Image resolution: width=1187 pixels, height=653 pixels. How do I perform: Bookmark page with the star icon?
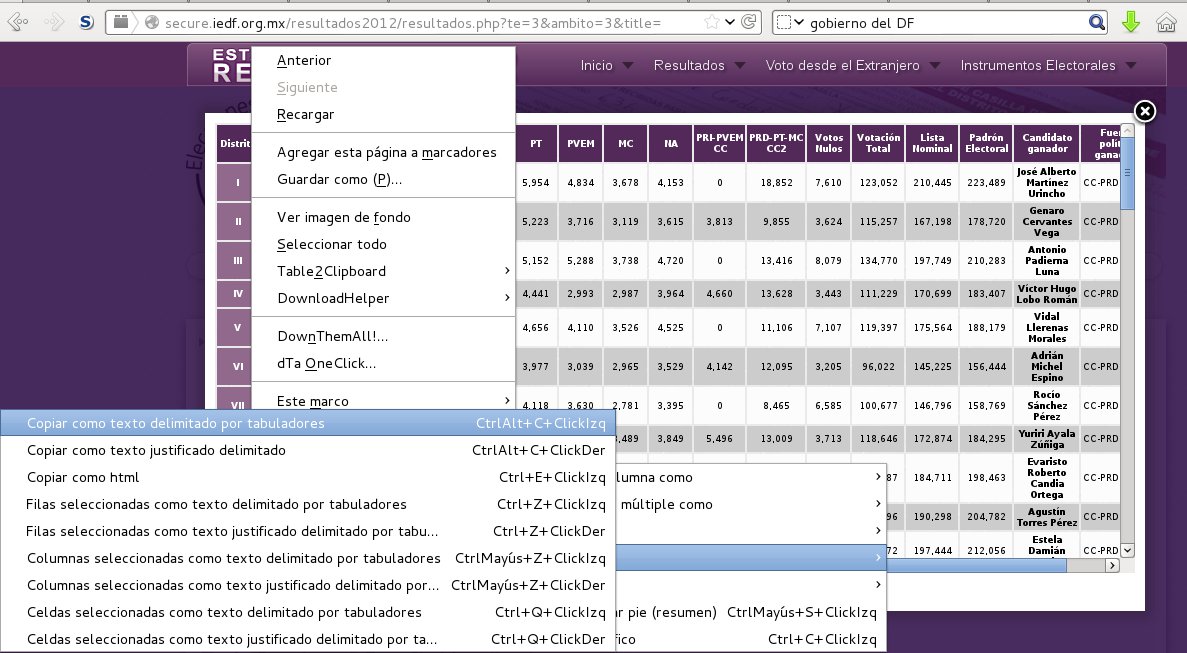[711, 22]
